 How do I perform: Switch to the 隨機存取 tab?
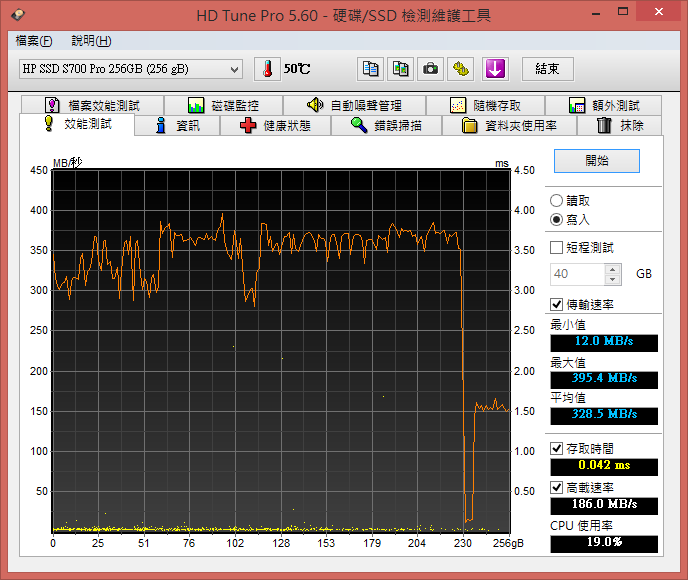pyautogui.click(x=485, y=105)
